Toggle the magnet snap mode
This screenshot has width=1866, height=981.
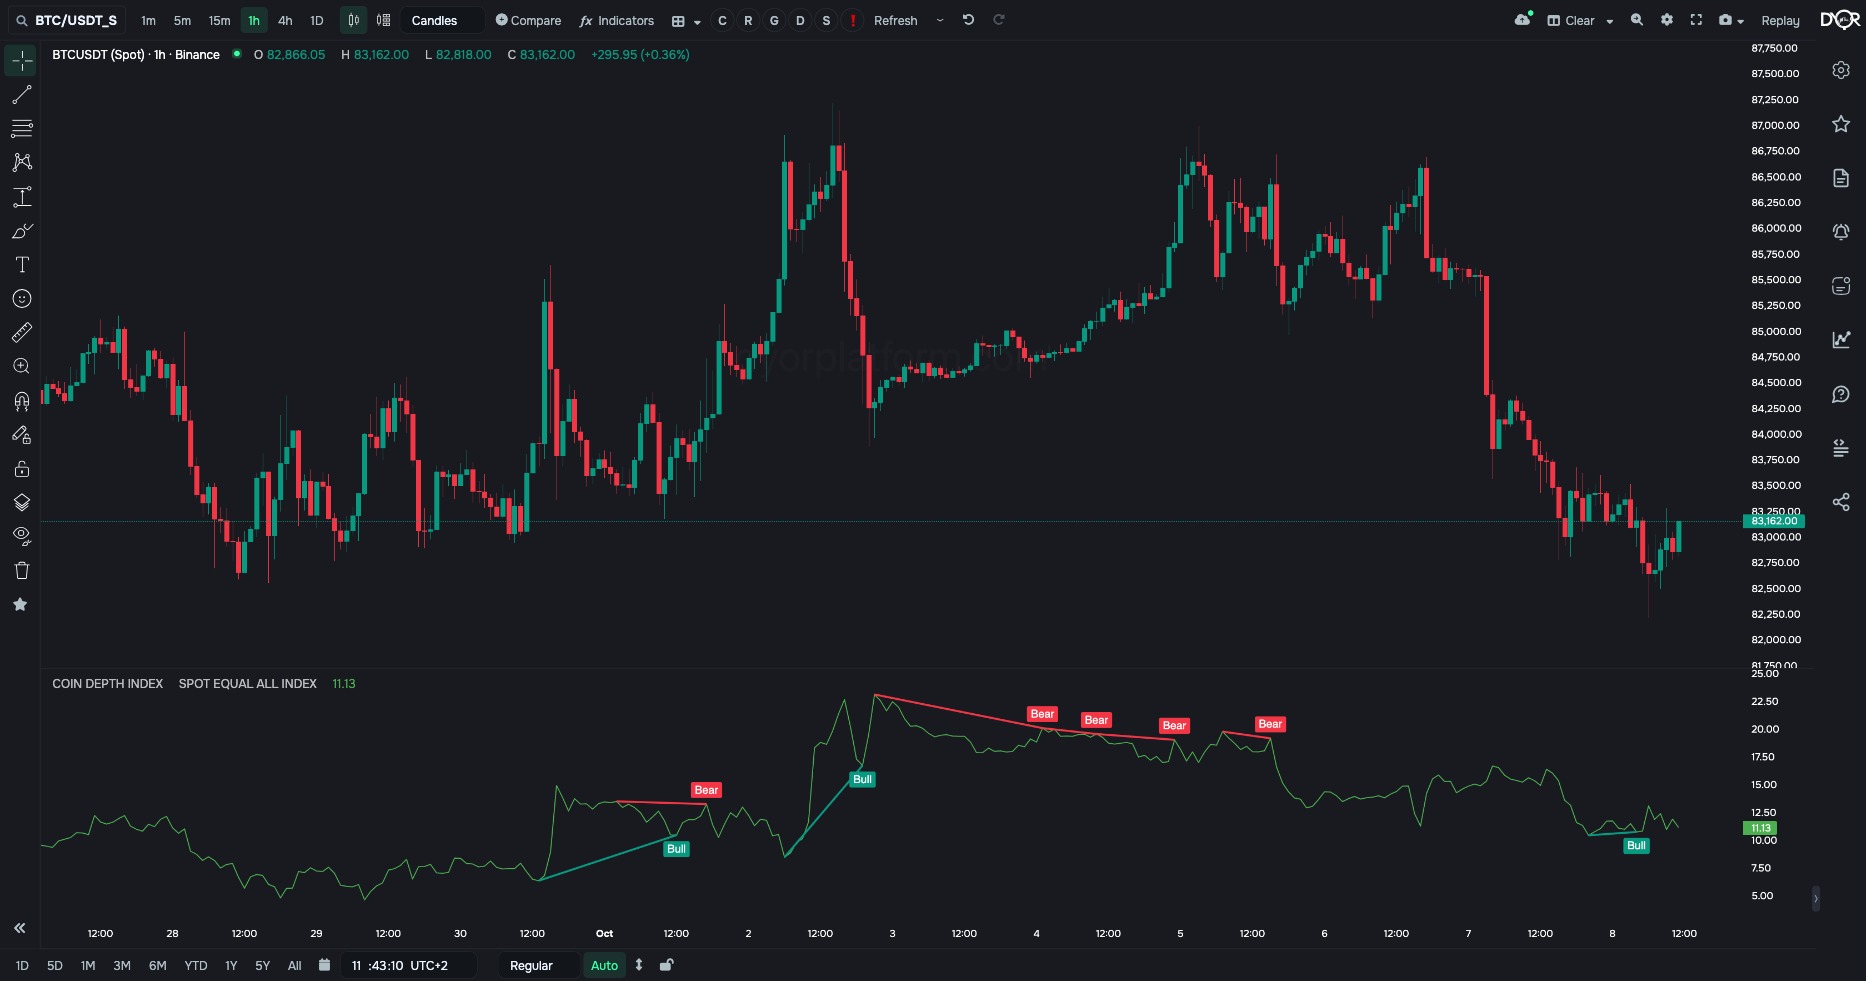click(21, 401)
